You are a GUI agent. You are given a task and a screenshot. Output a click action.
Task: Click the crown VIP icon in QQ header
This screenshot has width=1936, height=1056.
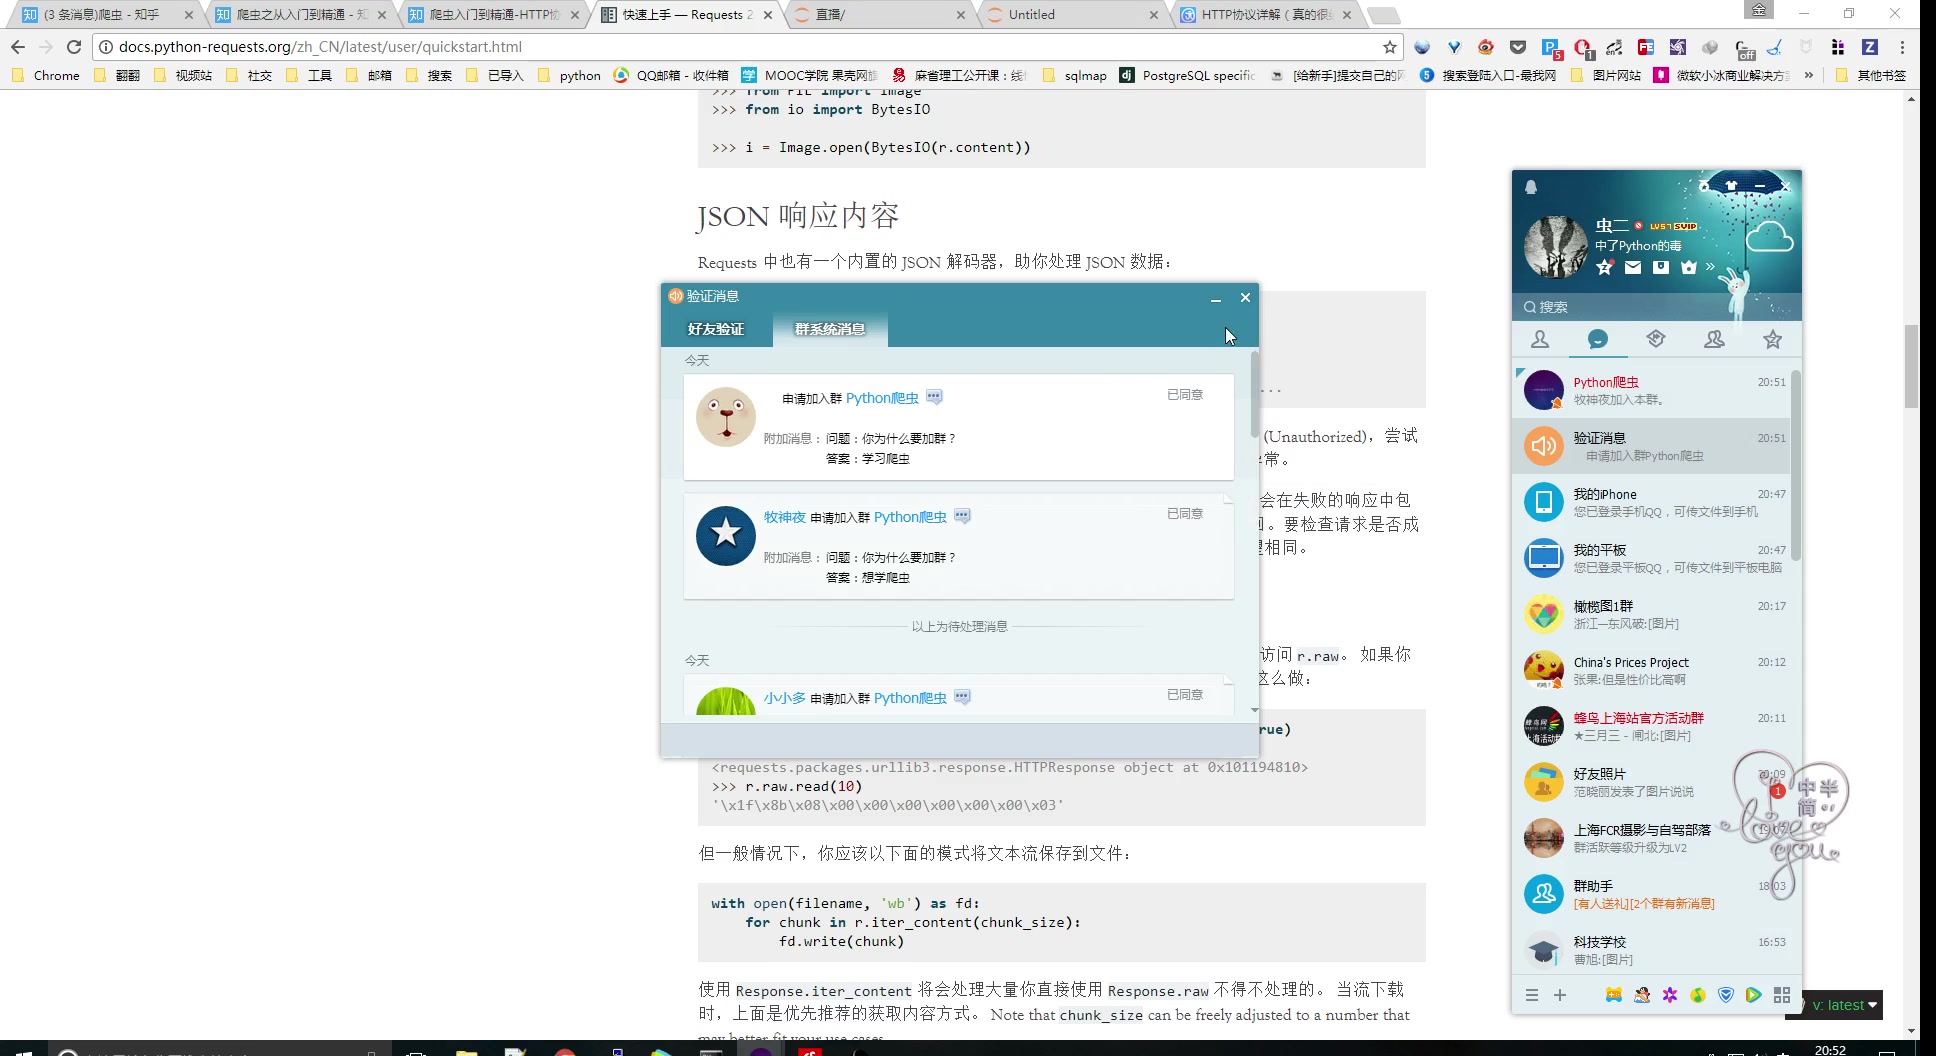tap(1689, 267)
